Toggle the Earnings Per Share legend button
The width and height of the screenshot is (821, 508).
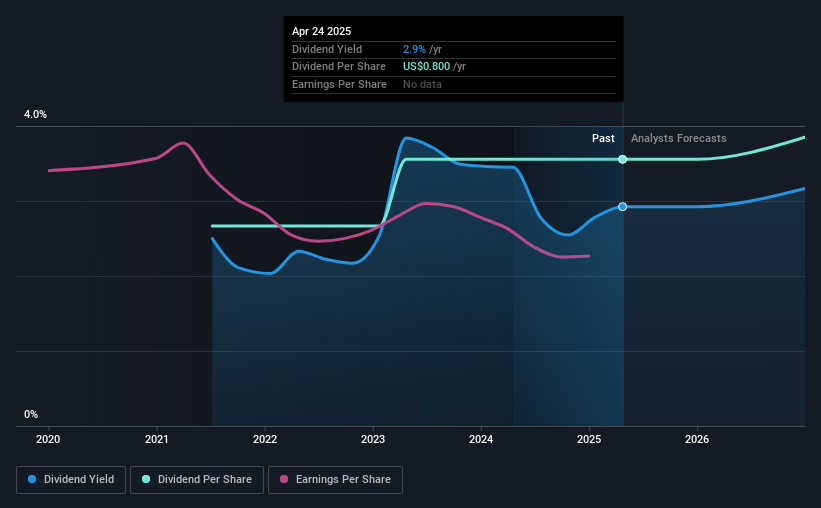point(335,480)
